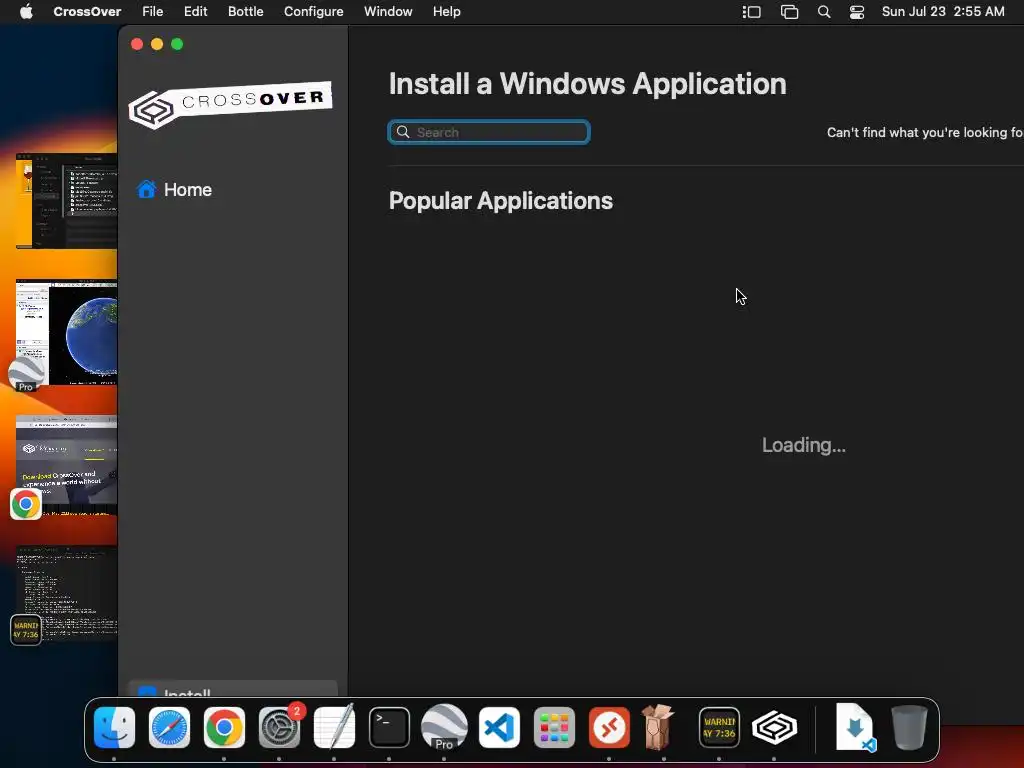The width and height of the screenshot is (1024, 768).
Task: Click the CrossOver logo banner
Action: [x=230, y=104]
